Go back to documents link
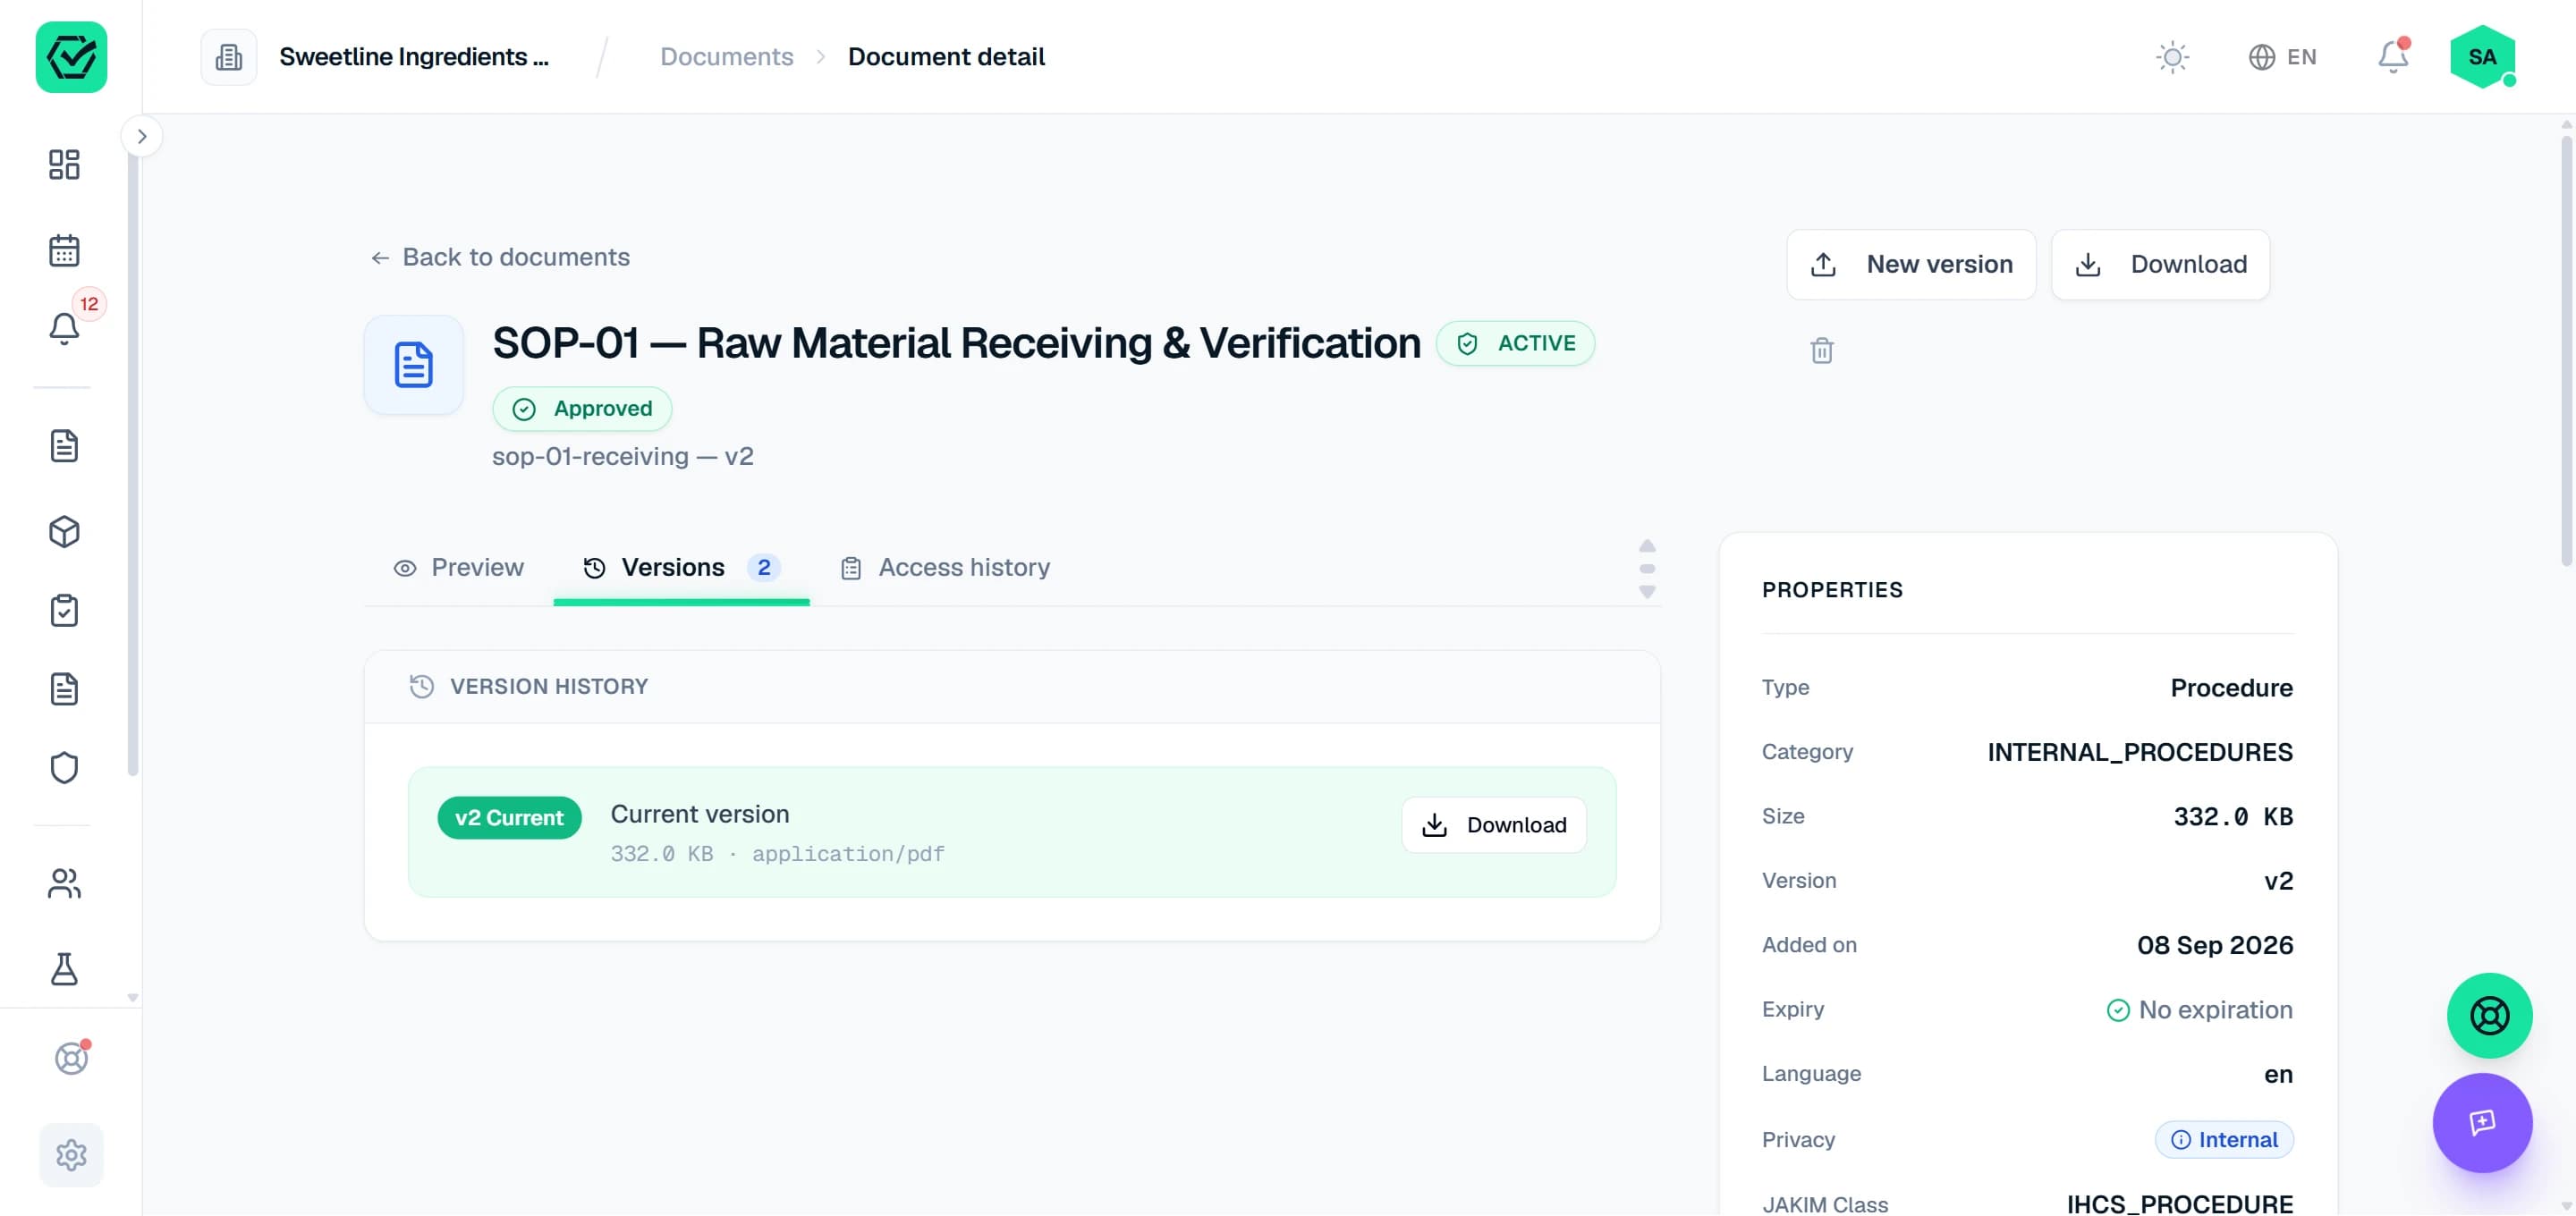 pyautogui.click(x=500, y=258)
